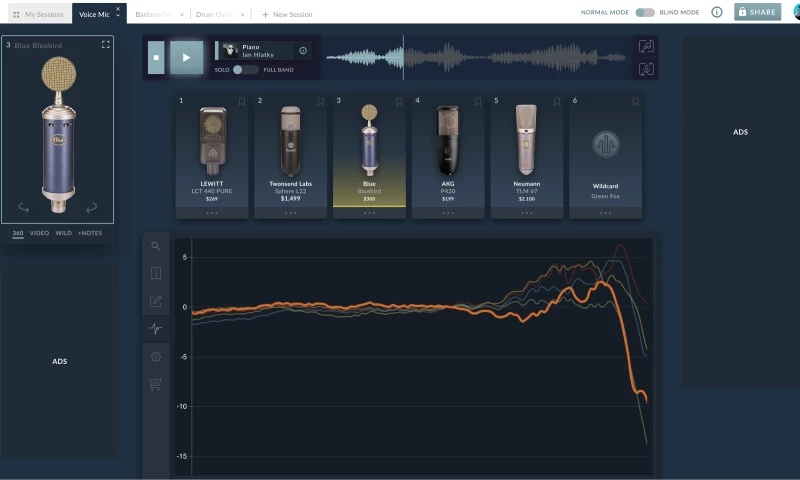Viewport: 800px width, 480px height.
Task: Stop audio playback
Action: pyautogui.click(x=156, y=58)
